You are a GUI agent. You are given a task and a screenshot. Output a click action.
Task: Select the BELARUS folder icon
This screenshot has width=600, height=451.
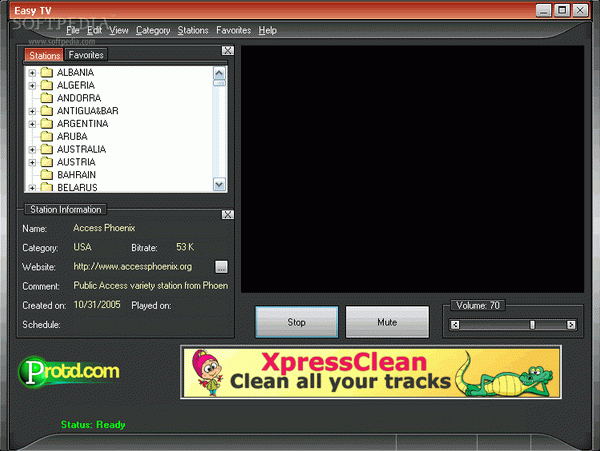tap(47, 187)
